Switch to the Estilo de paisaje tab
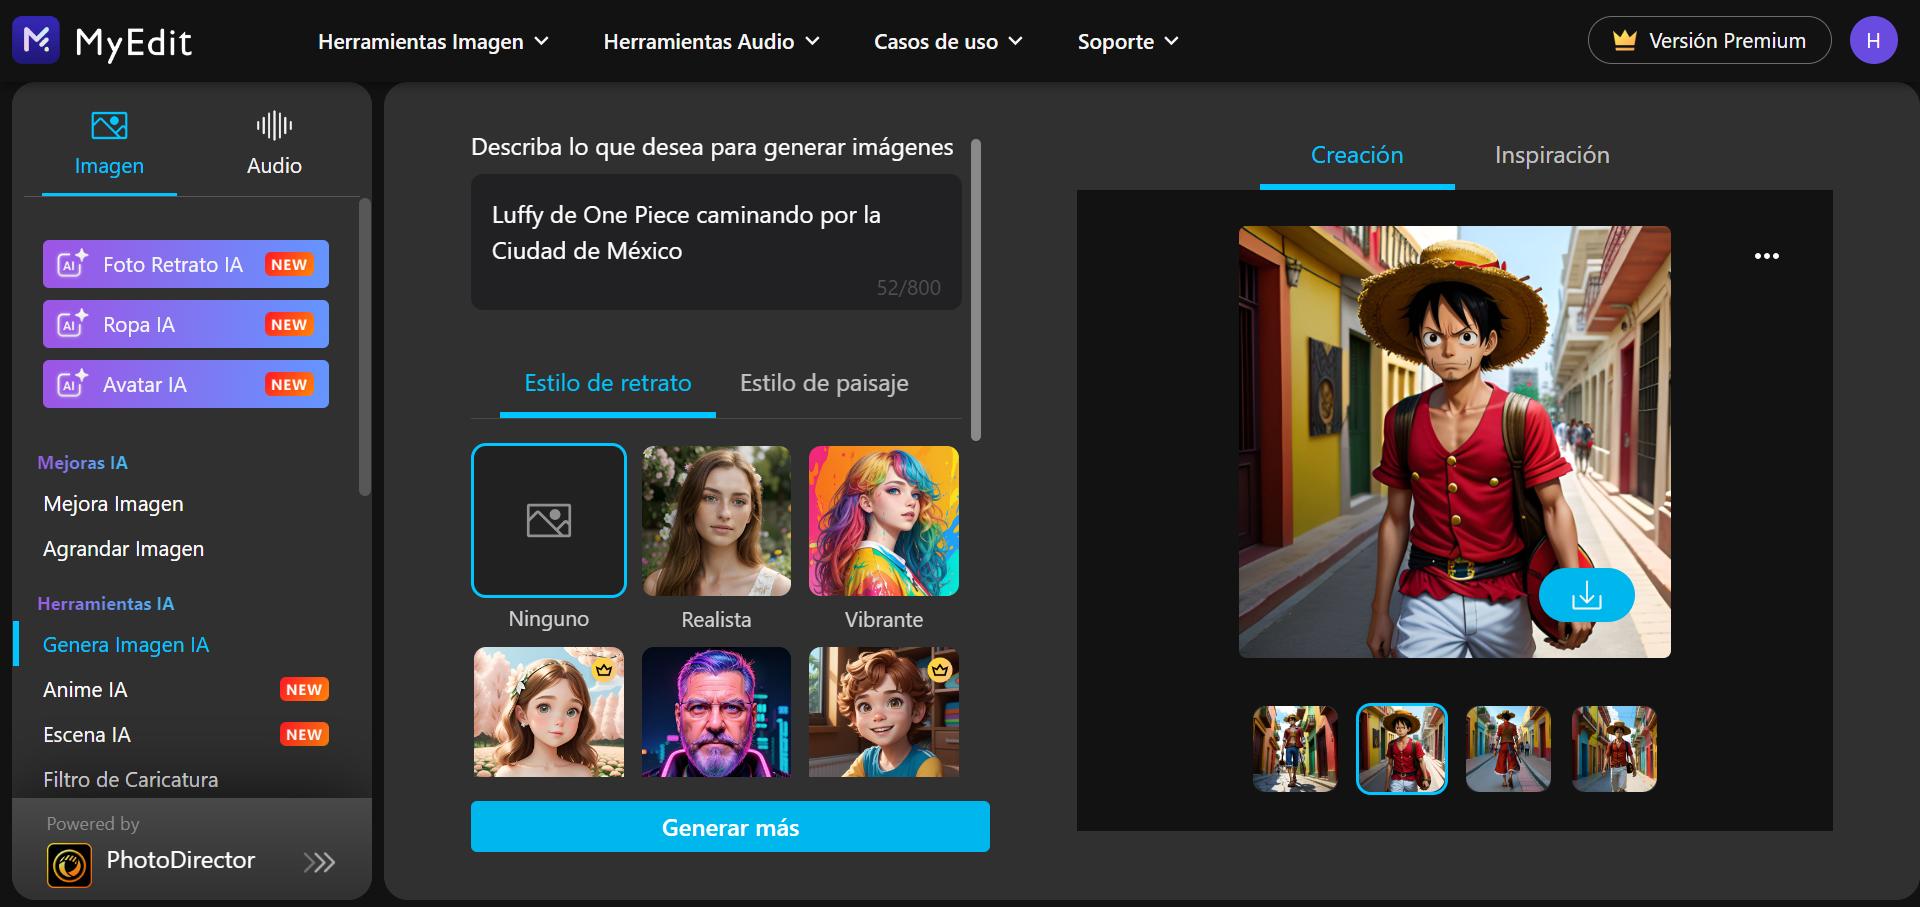The height and width of the screenshot is (907, 1920). 823,382
